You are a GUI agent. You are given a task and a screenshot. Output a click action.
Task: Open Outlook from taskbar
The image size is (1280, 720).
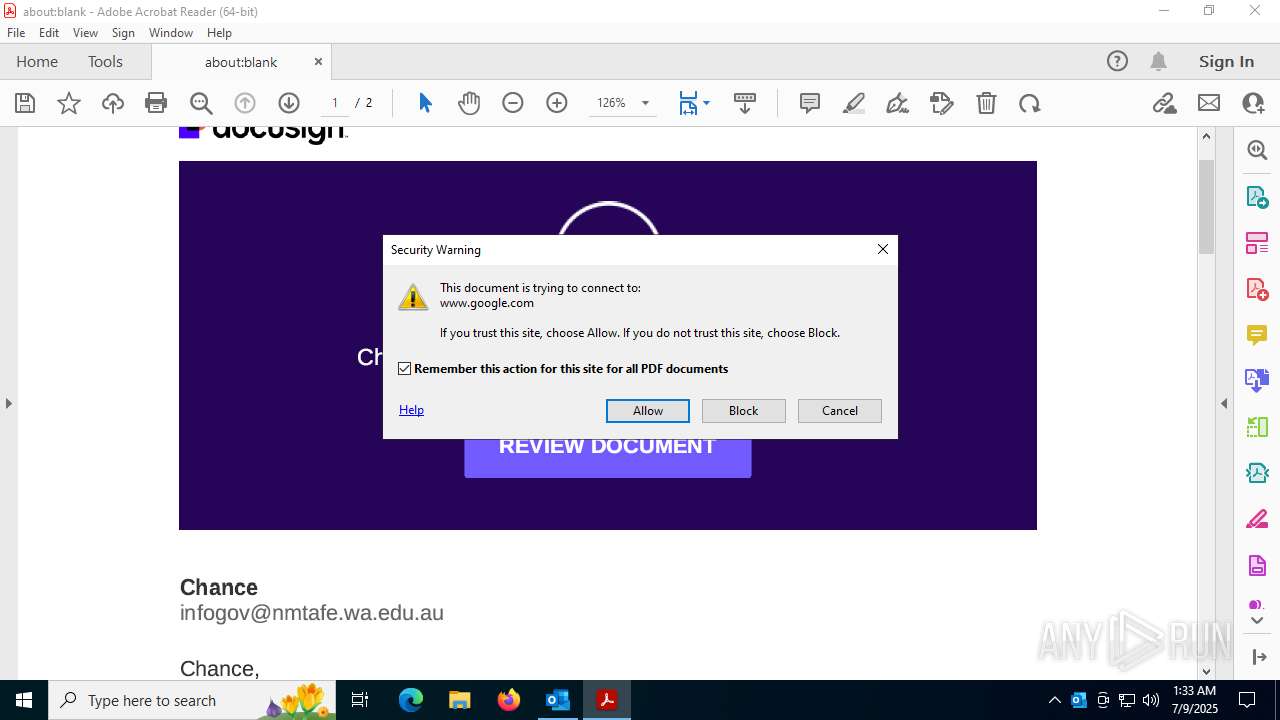point(557,700)
